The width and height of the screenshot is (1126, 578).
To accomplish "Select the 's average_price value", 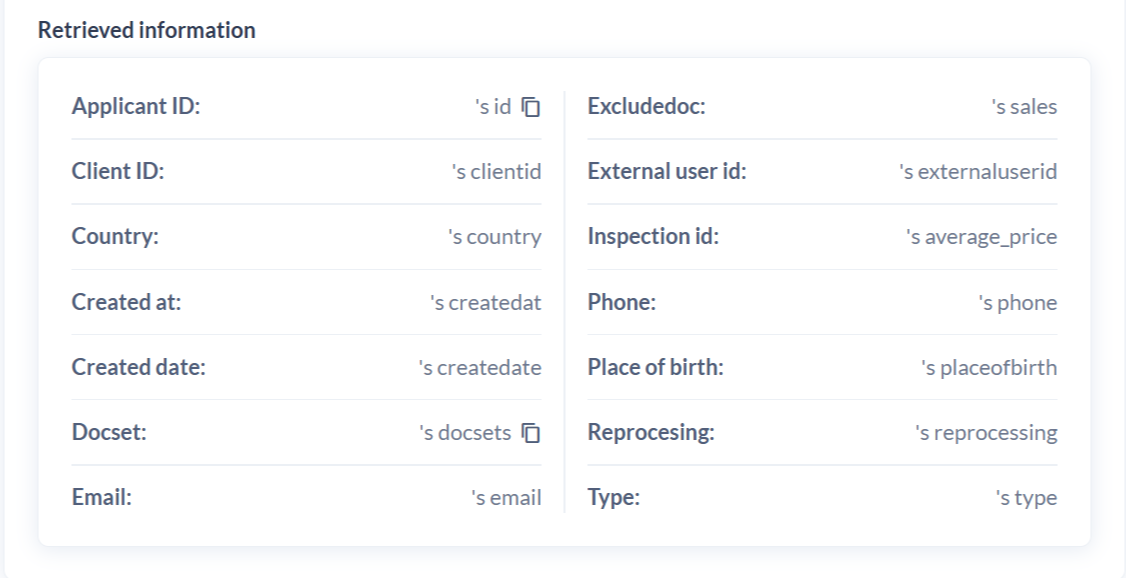I will pyautogui.click(x=981, y=238).
